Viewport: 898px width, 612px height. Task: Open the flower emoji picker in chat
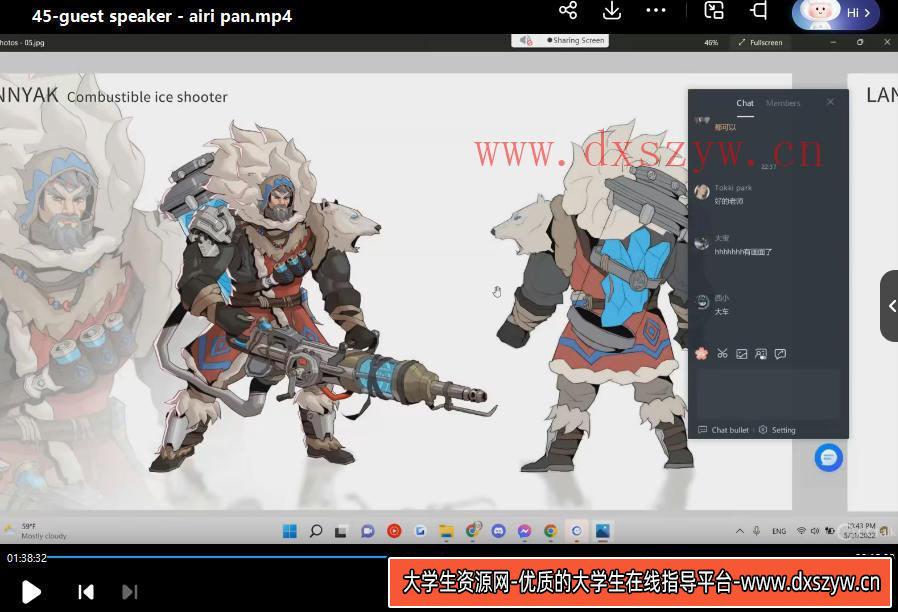point(701,354)
